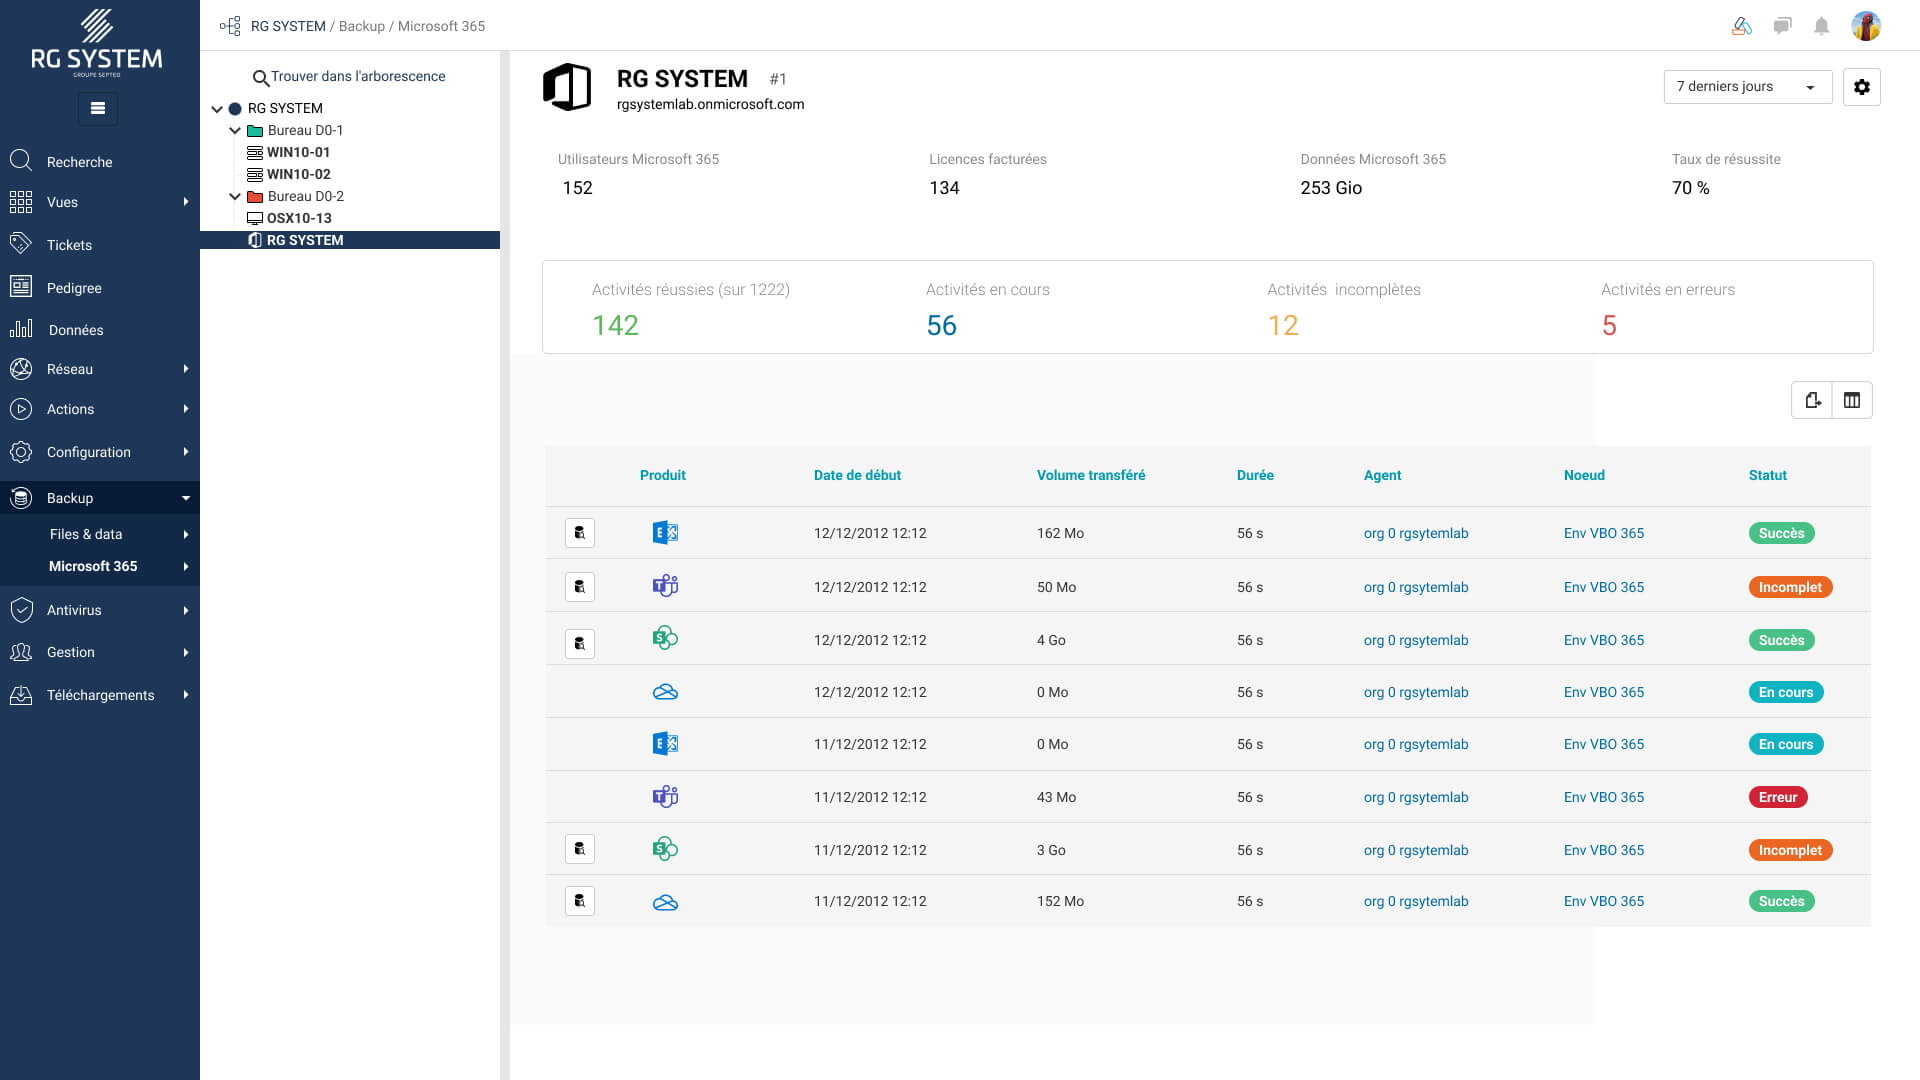1920x1080 pixels.
Task: Open the Téléchargements menu
Action: [x=100, y=695]
